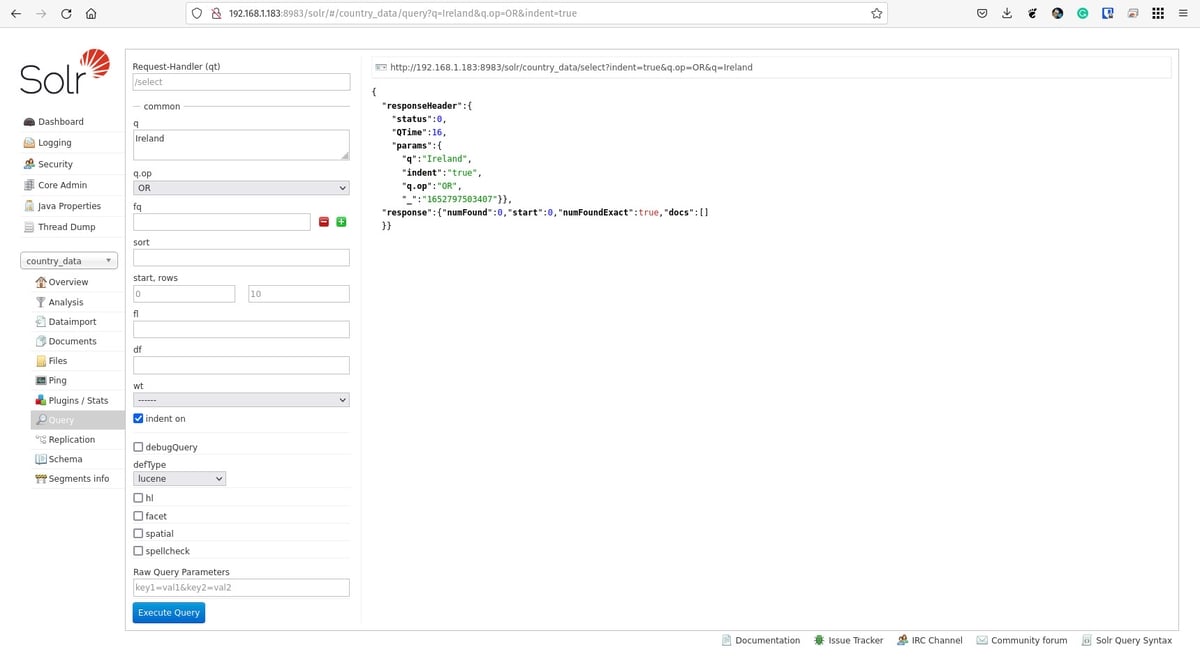Screen dimensions: 1200x663
Task: Click the green add fq button
Action: click(341, 222)
